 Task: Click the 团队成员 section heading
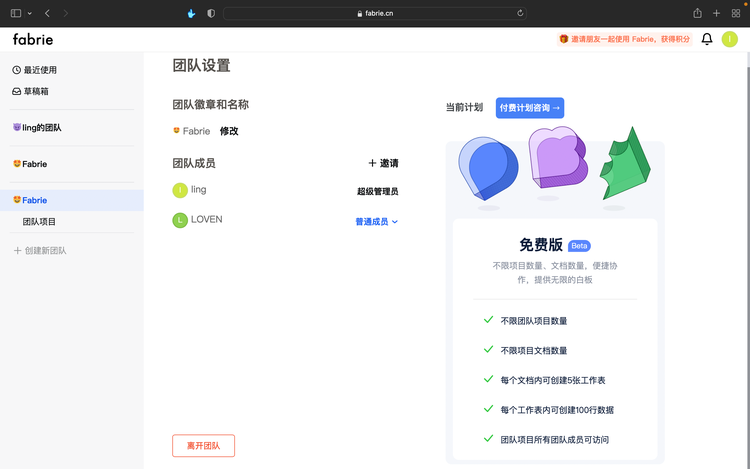[x=194, y=164]
